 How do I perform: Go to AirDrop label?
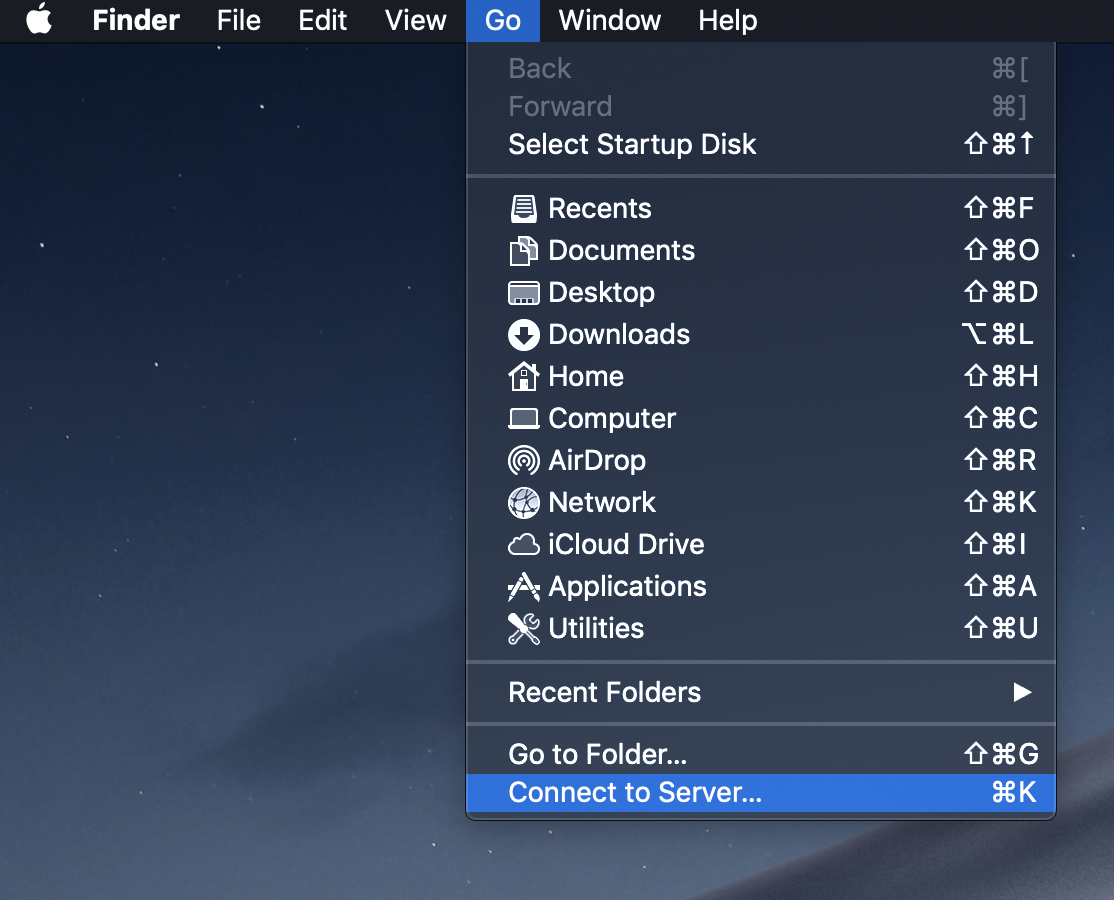597,460
